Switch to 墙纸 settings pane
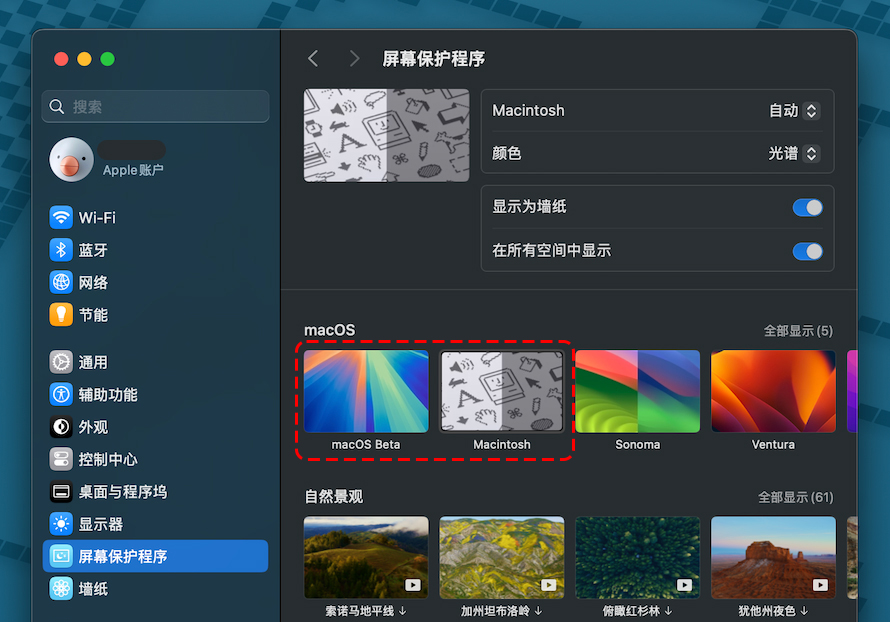 coord(155,588)
